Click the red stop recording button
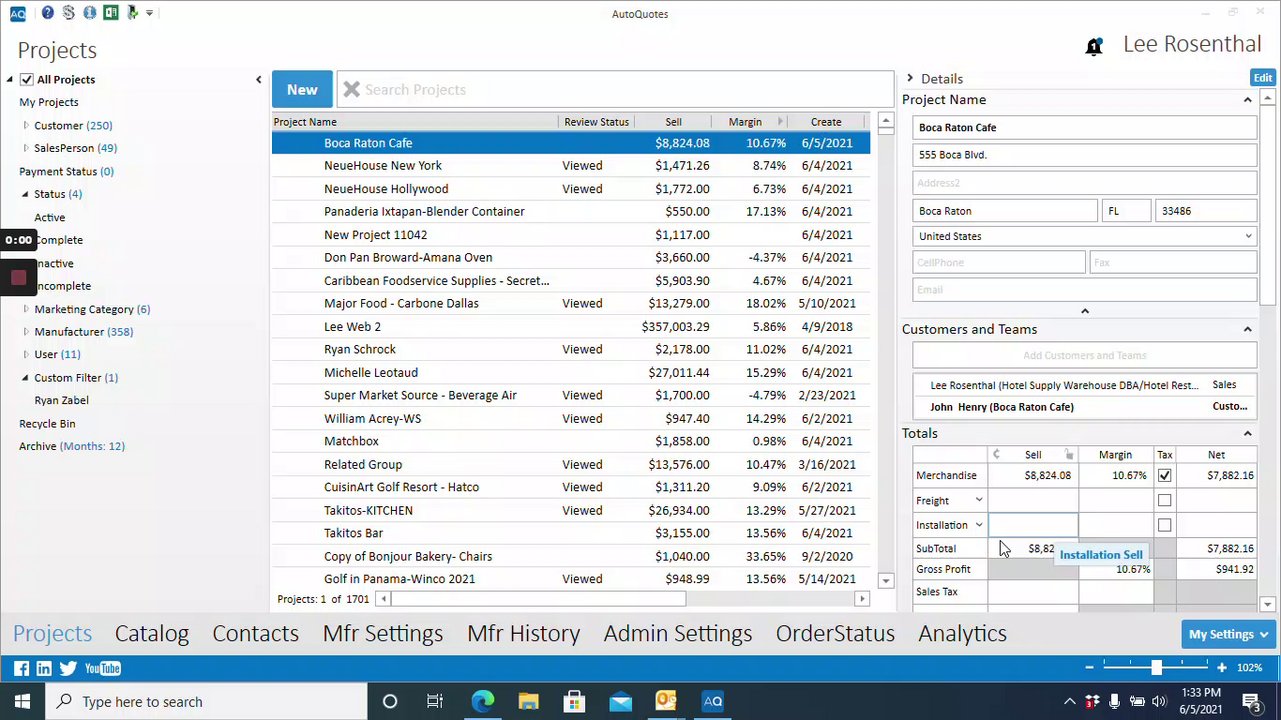This screenshot has width=1281, height=720. [18, 277]
